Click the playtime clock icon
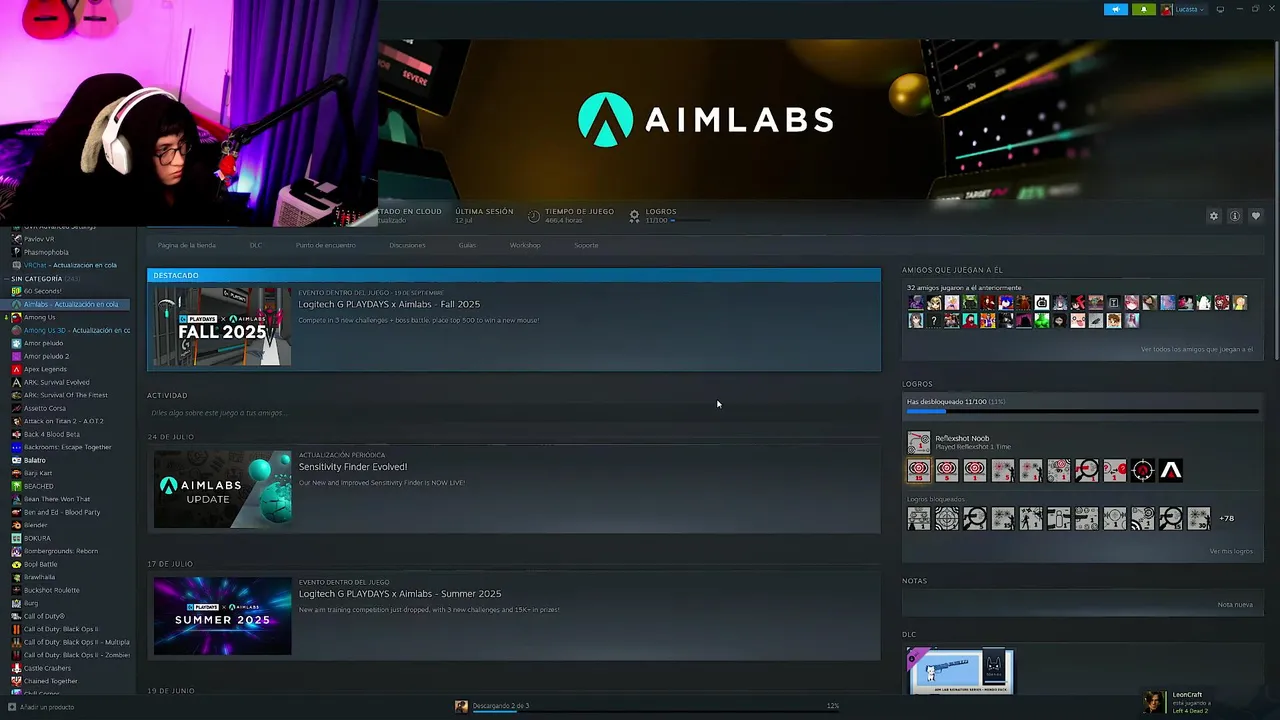Screen dimensions: 1280x720 [x=534, y=216]
